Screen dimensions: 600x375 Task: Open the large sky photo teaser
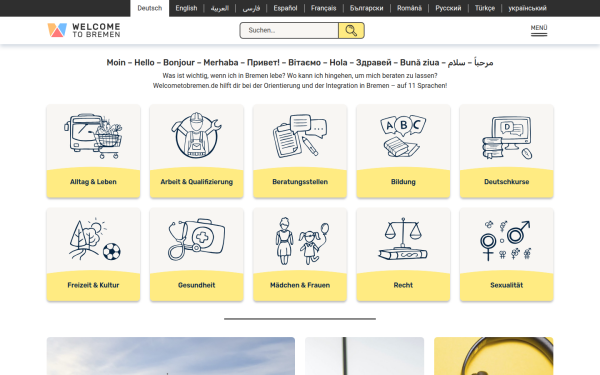(x=171, y=356)
